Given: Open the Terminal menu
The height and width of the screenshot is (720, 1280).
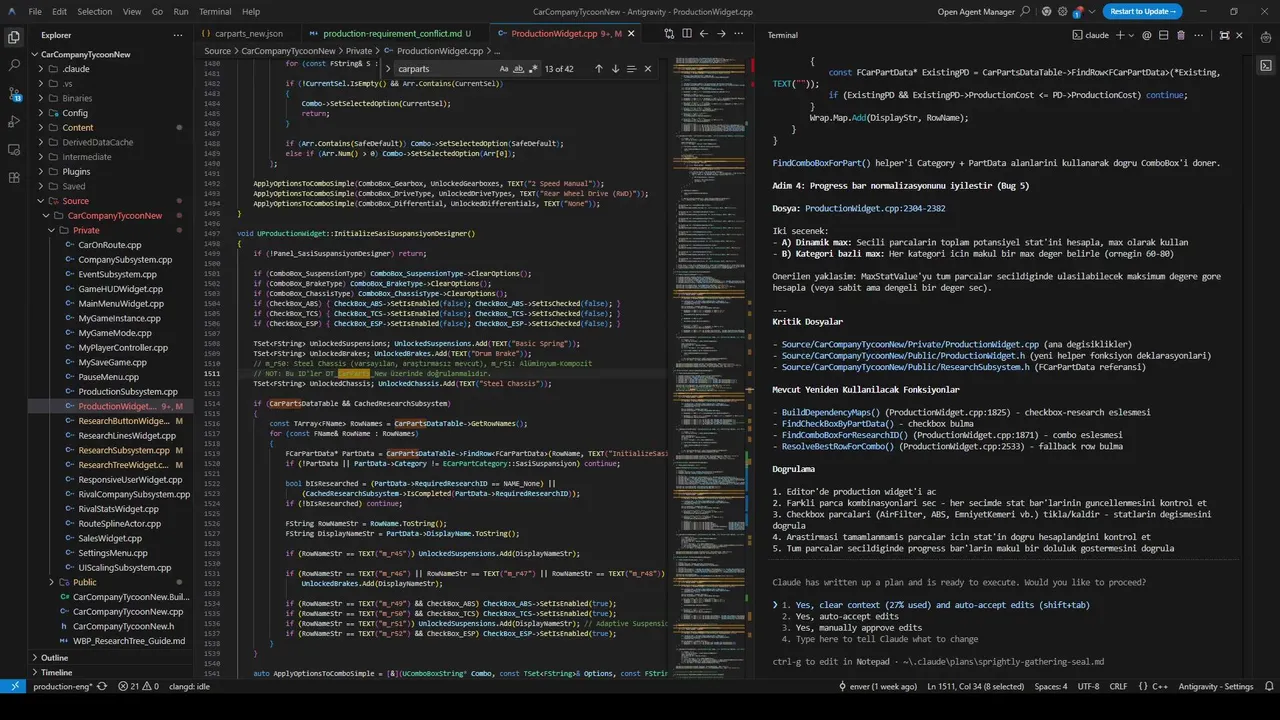Looking at the screenshot, I should tap(215, 12).
